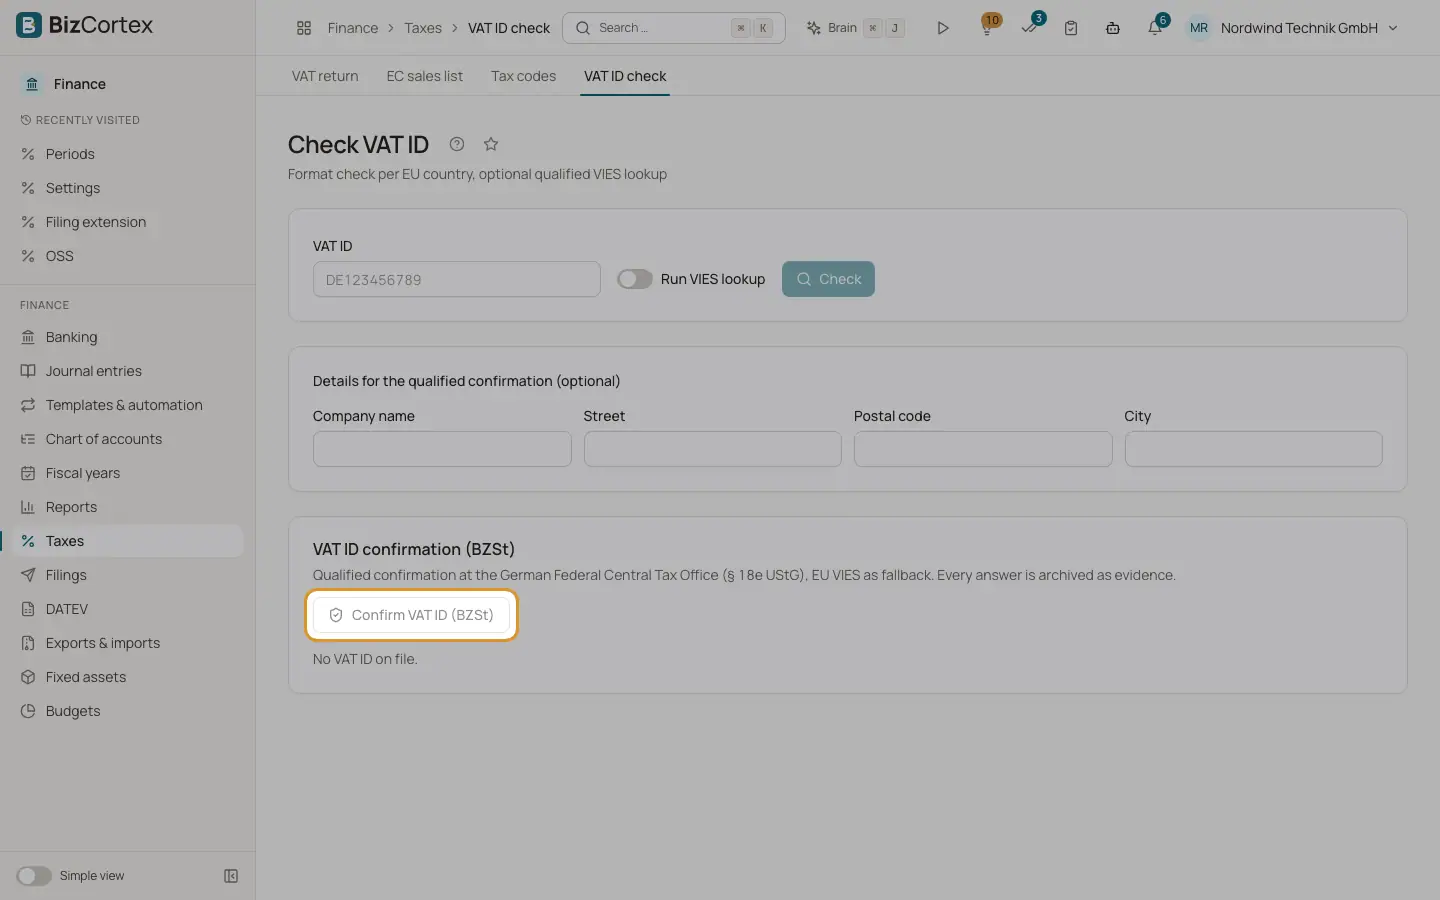Star the Check VAT ID page as favorite
This screenshot has height=900, width=1440.
[491, 144]
